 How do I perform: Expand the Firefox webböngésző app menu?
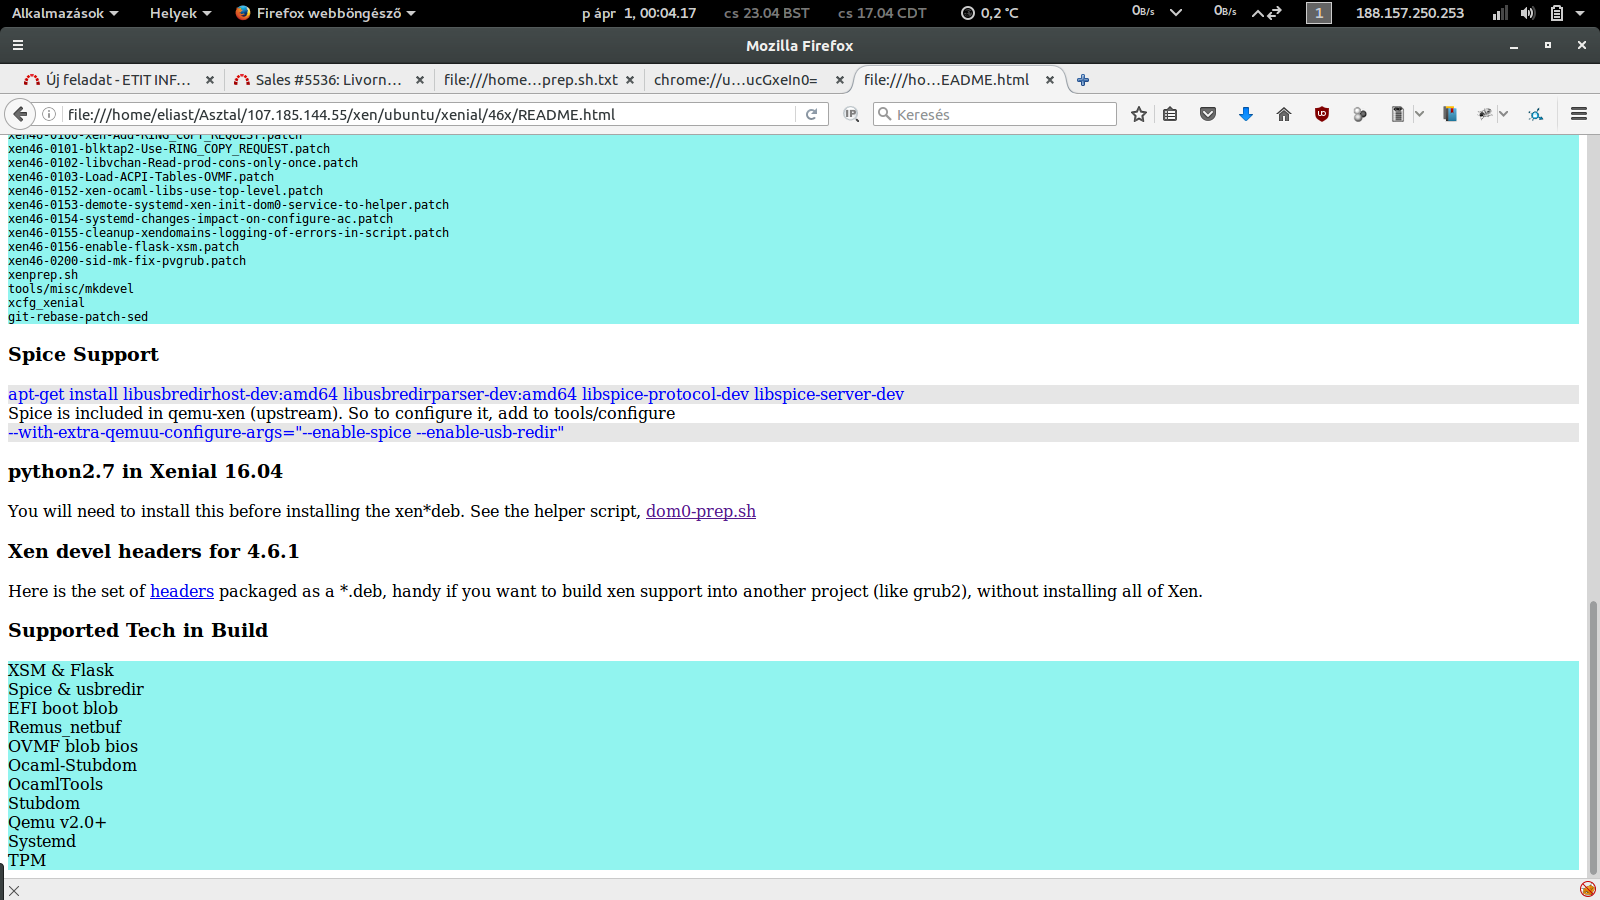pyautogui.click(x=326, y=13)
